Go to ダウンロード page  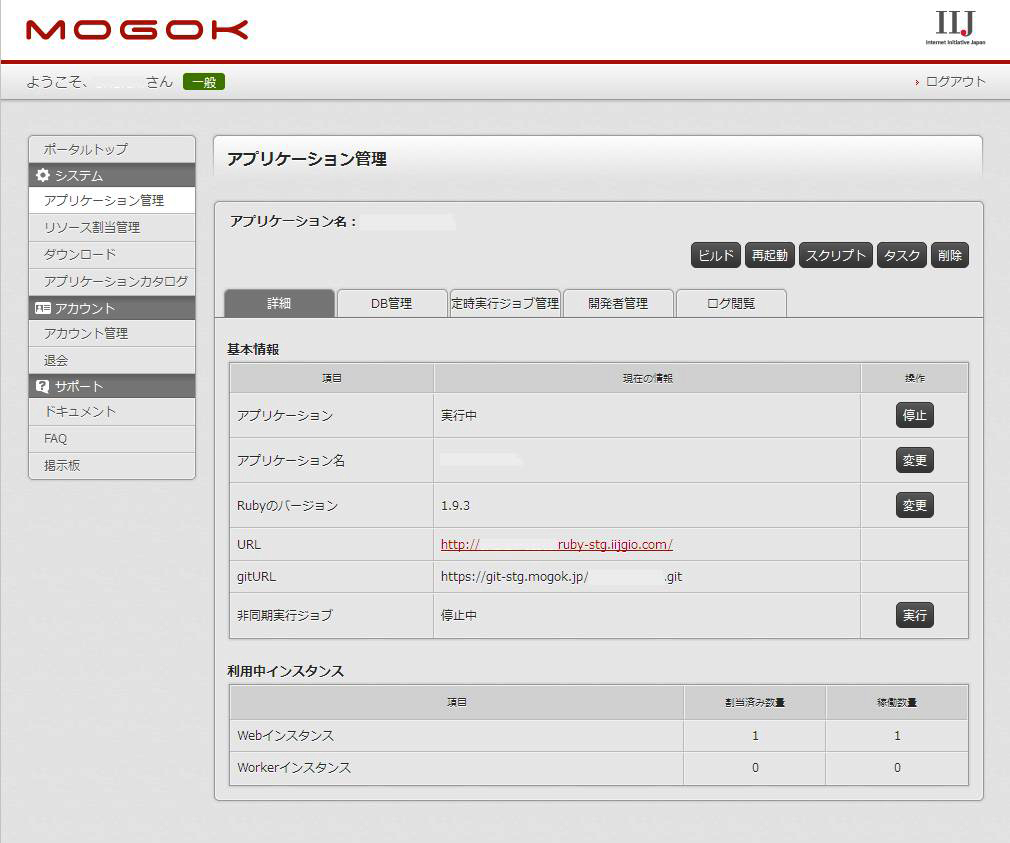tap(80, 255)
